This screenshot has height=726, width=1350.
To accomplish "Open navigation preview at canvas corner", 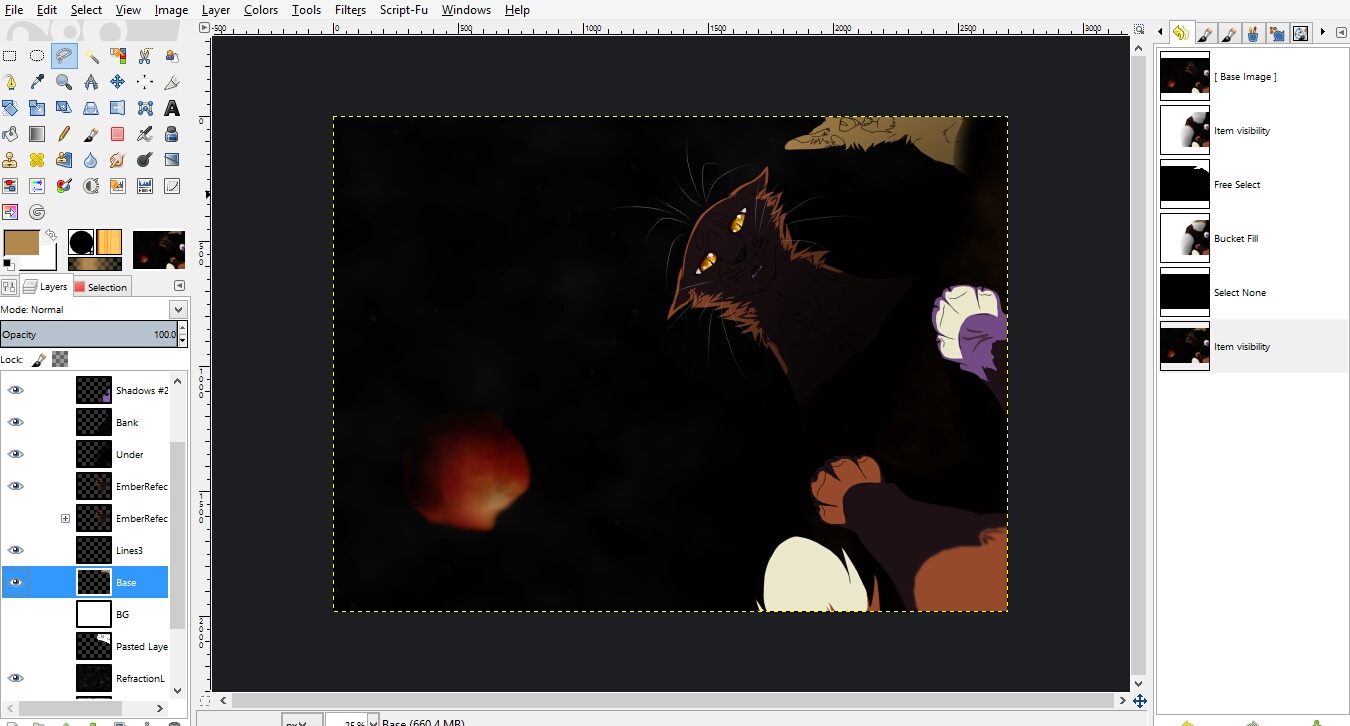I will [x=1139, y=701].
